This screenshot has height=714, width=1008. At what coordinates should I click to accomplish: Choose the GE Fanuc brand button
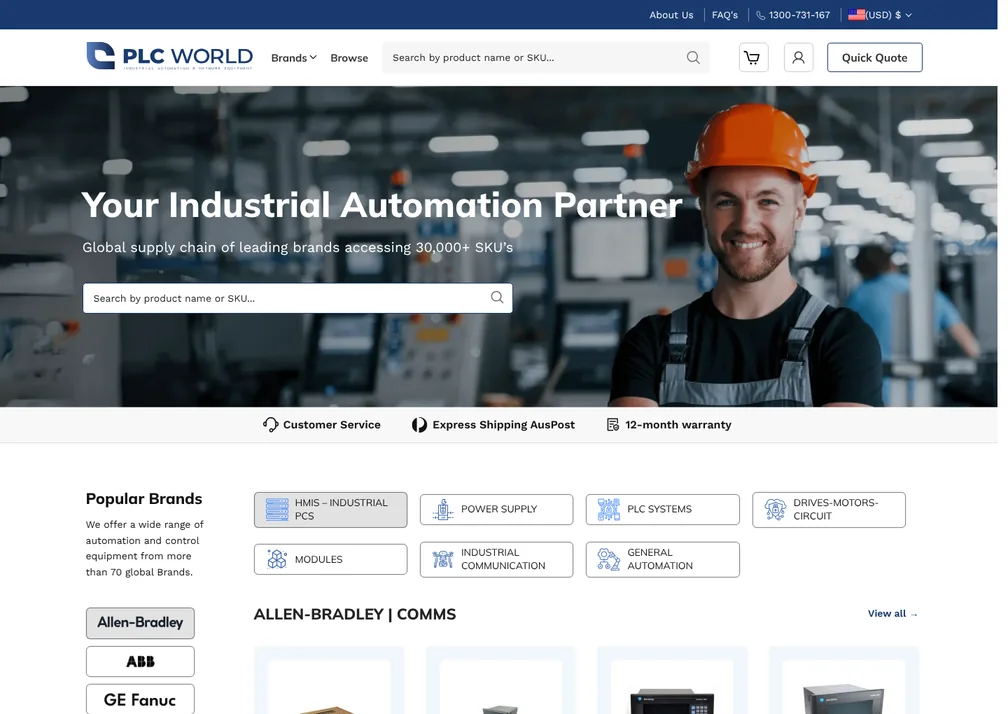tap(140, 699)
